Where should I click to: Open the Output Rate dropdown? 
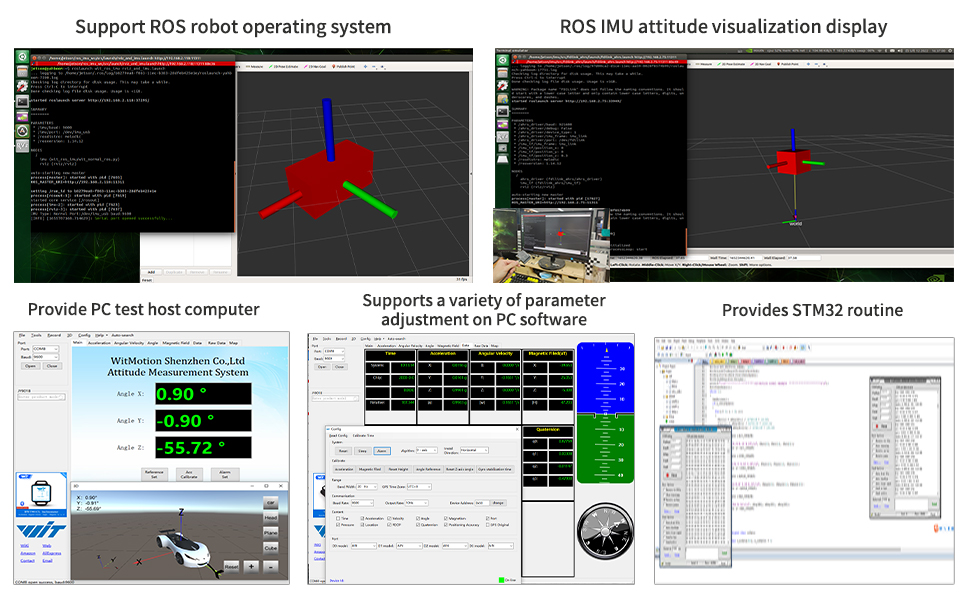coord(416,503)
